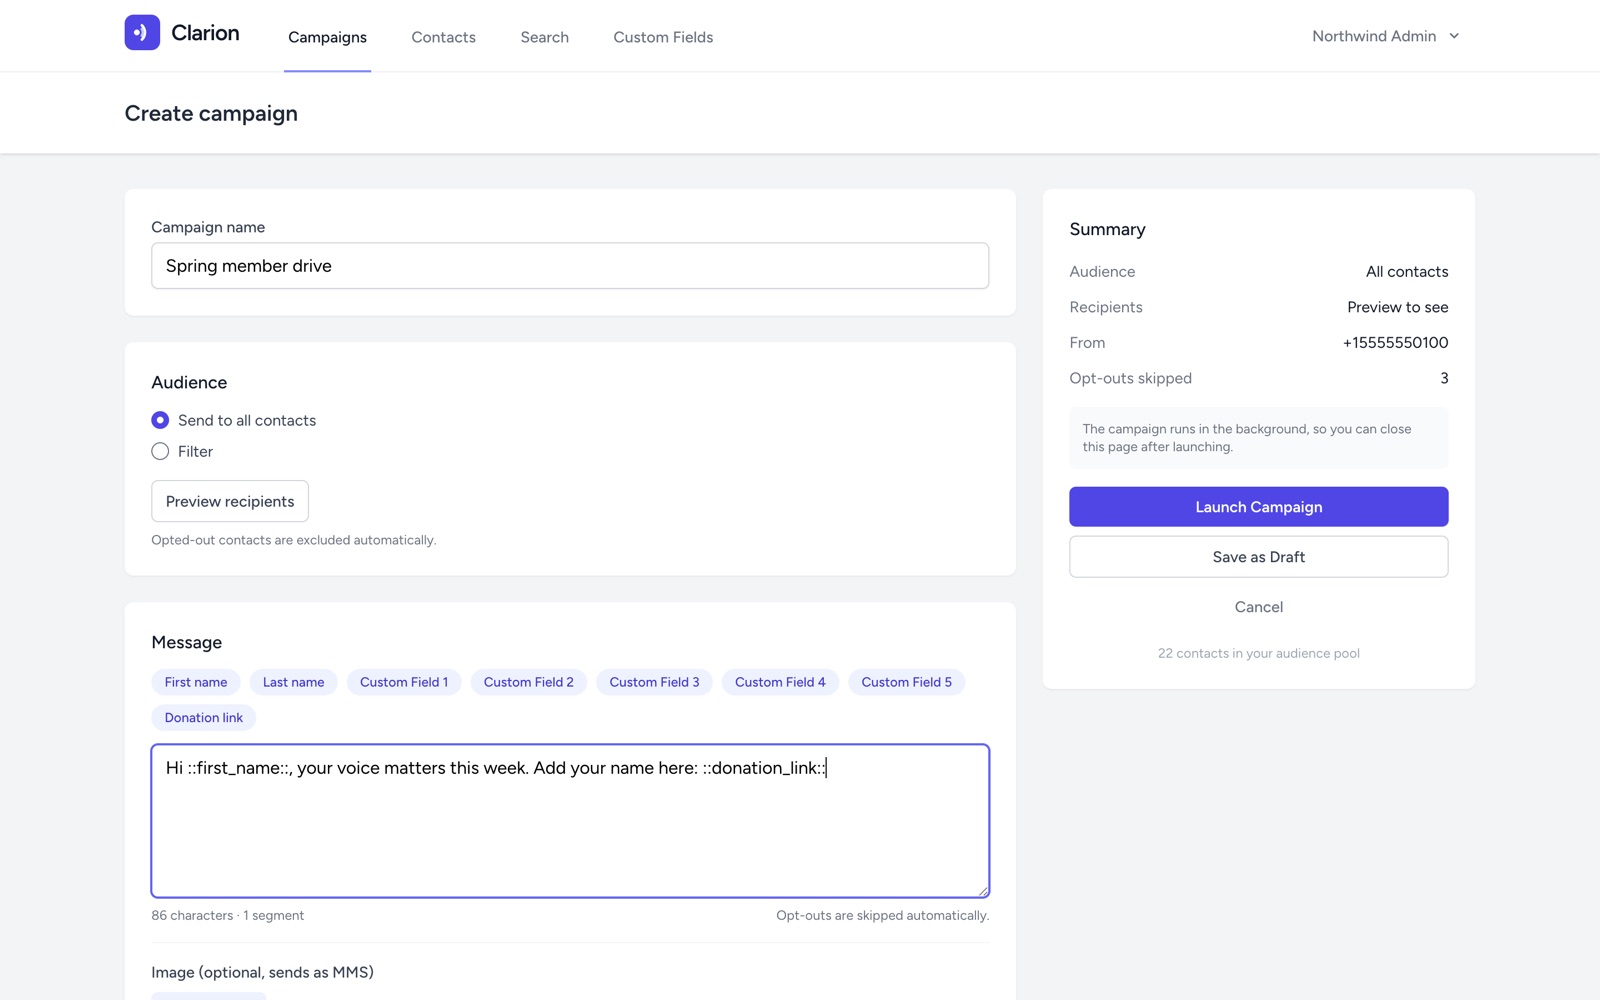Click the Campaign name input field
This screenshot has height=1000, width=1600.
pos(570,266)
